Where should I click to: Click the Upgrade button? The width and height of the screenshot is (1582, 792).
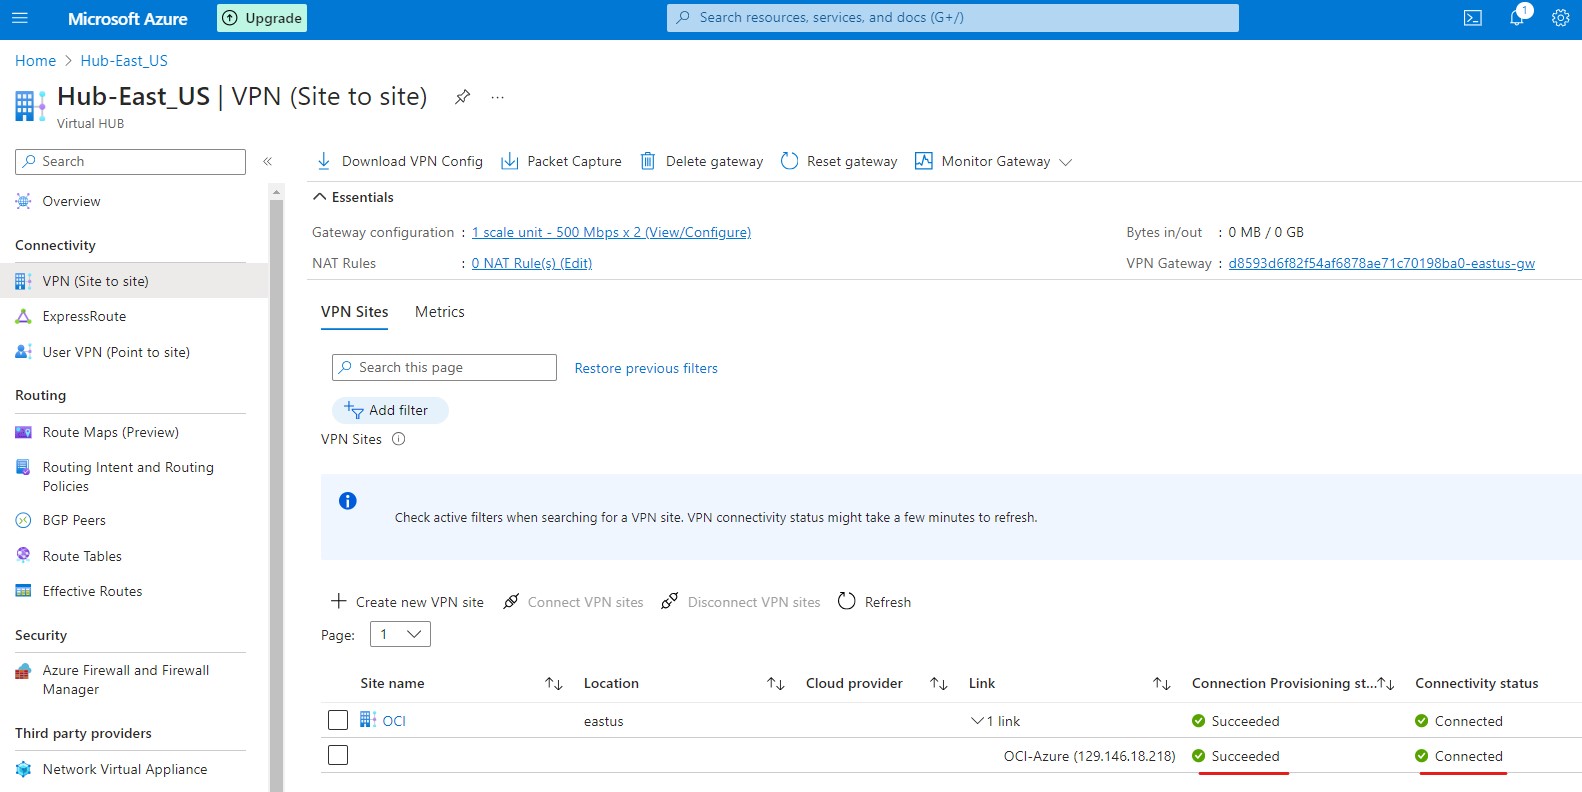[x=262, y=18]
